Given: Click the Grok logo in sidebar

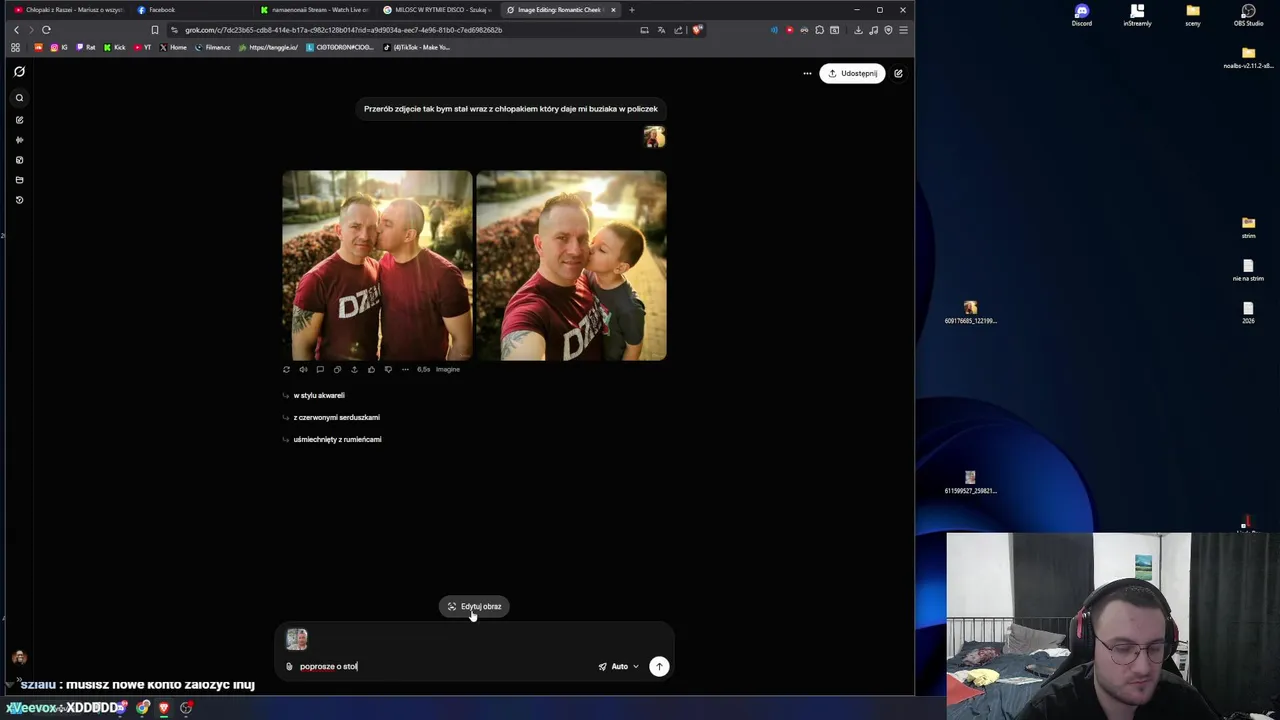Looking at the screenshot, I should click(19, 72).
